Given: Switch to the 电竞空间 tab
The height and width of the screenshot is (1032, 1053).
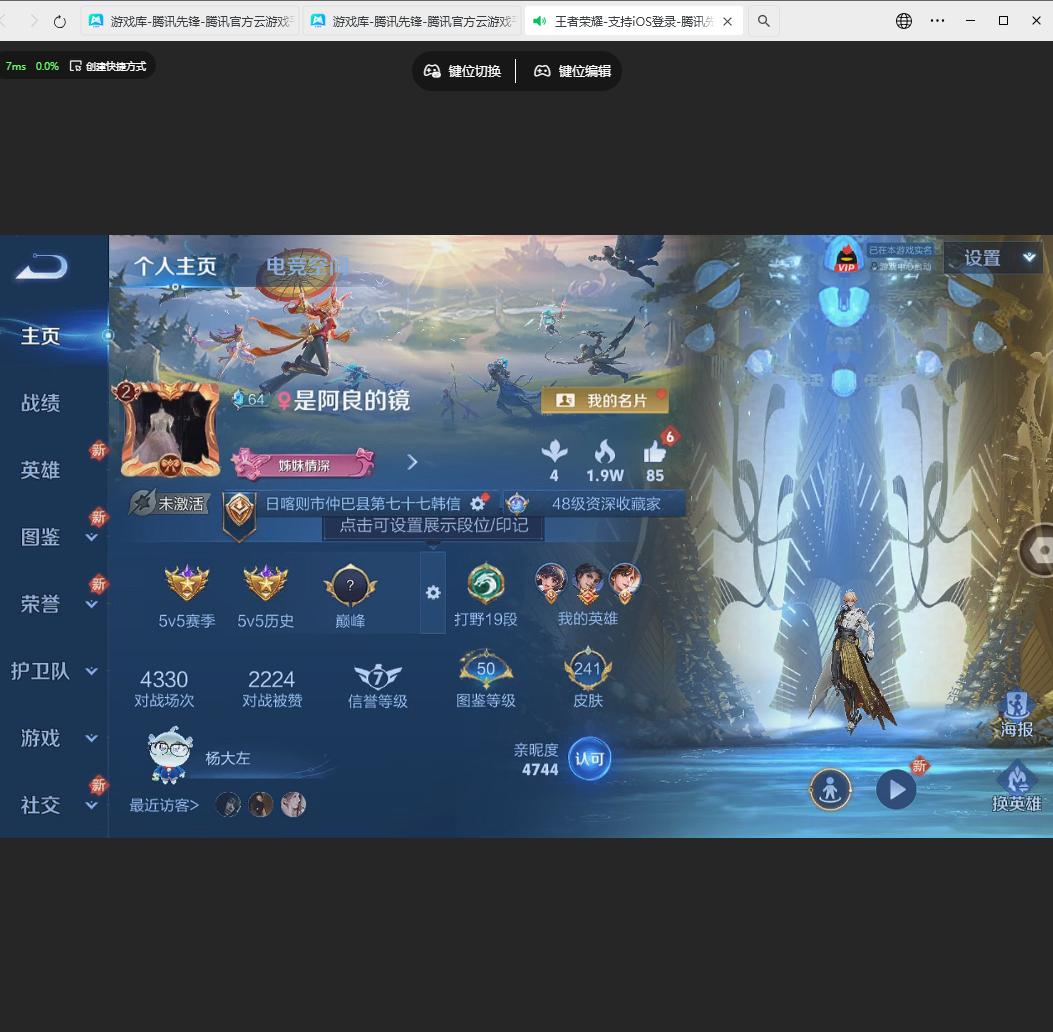Looking at the screenshot, I should [308, 266].
